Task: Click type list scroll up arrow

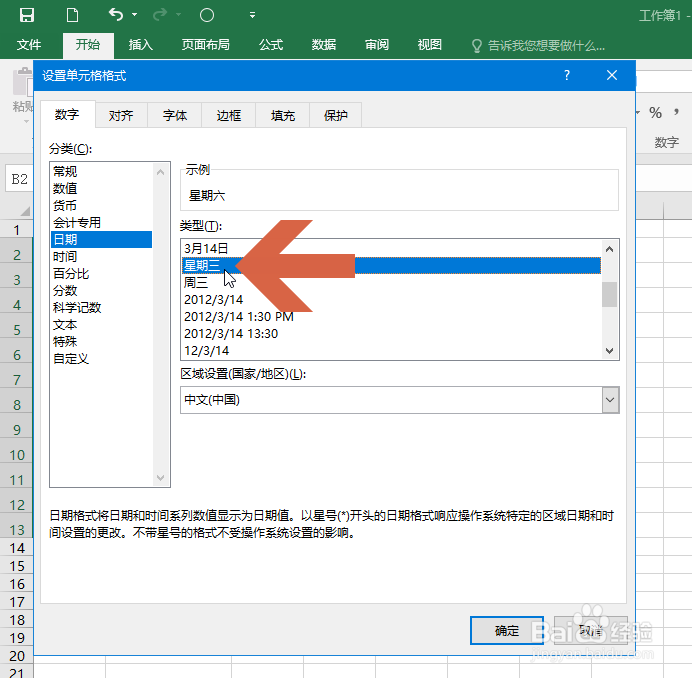Action: (x=609, y=249)
